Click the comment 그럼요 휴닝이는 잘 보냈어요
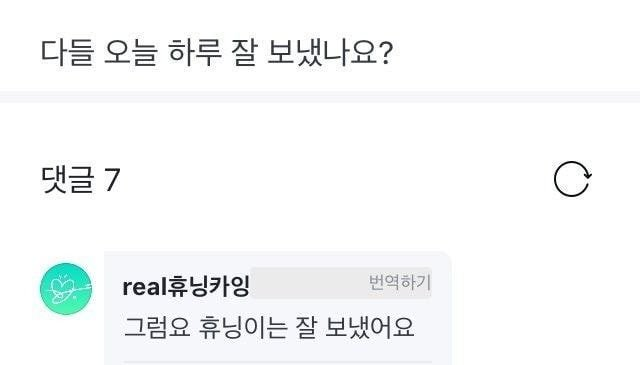The height and width of the screenshot is (365, 640). point(269,327)
